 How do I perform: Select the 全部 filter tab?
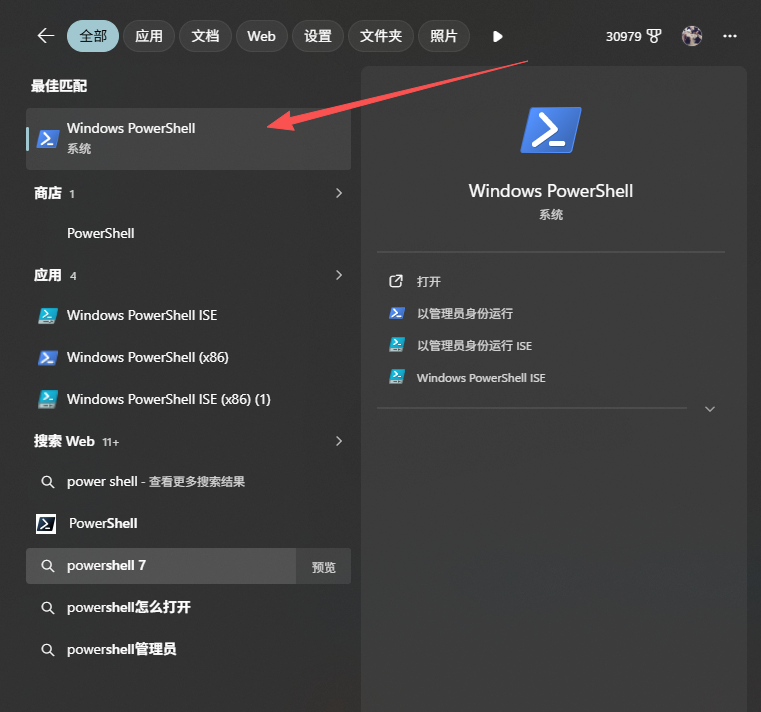pyautogui.click(x=93, y=36)
